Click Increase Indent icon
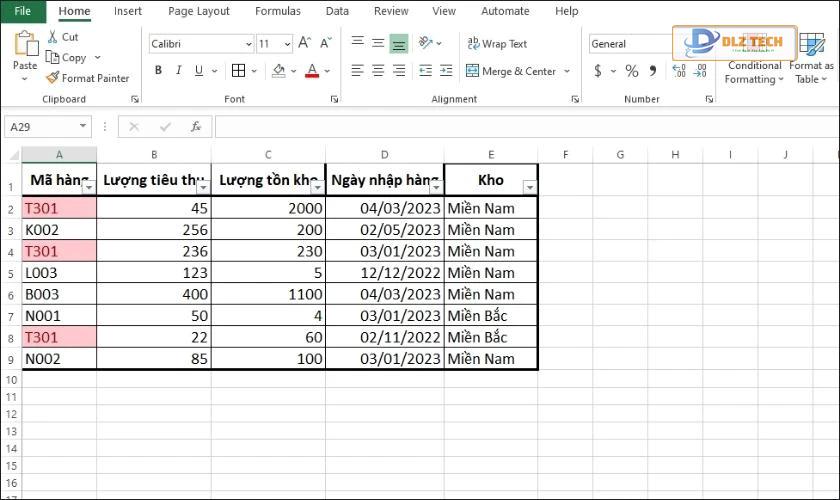 point(446,70)
